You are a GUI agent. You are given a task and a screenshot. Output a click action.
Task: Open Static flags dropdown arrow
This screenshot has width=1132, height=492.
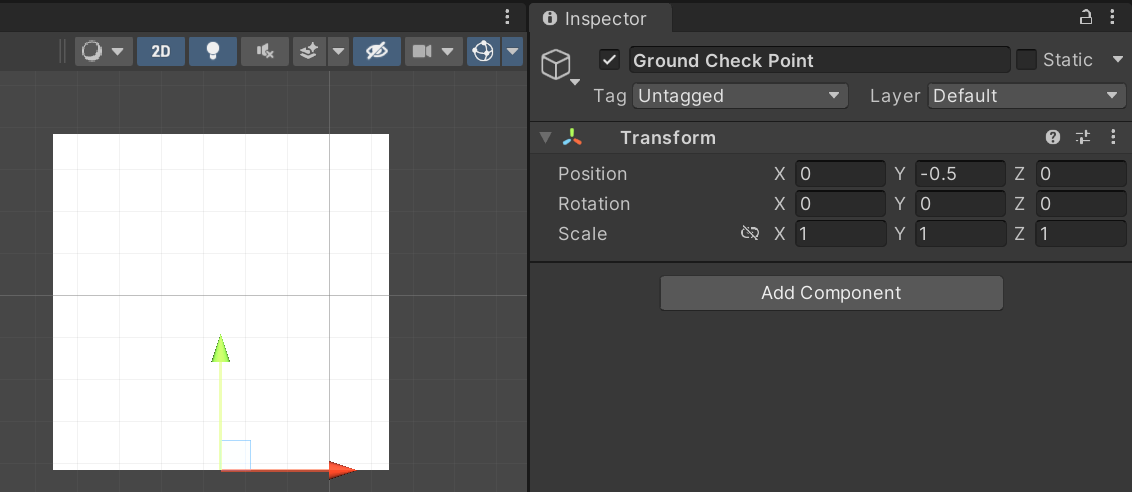(x=1118, y=60)
